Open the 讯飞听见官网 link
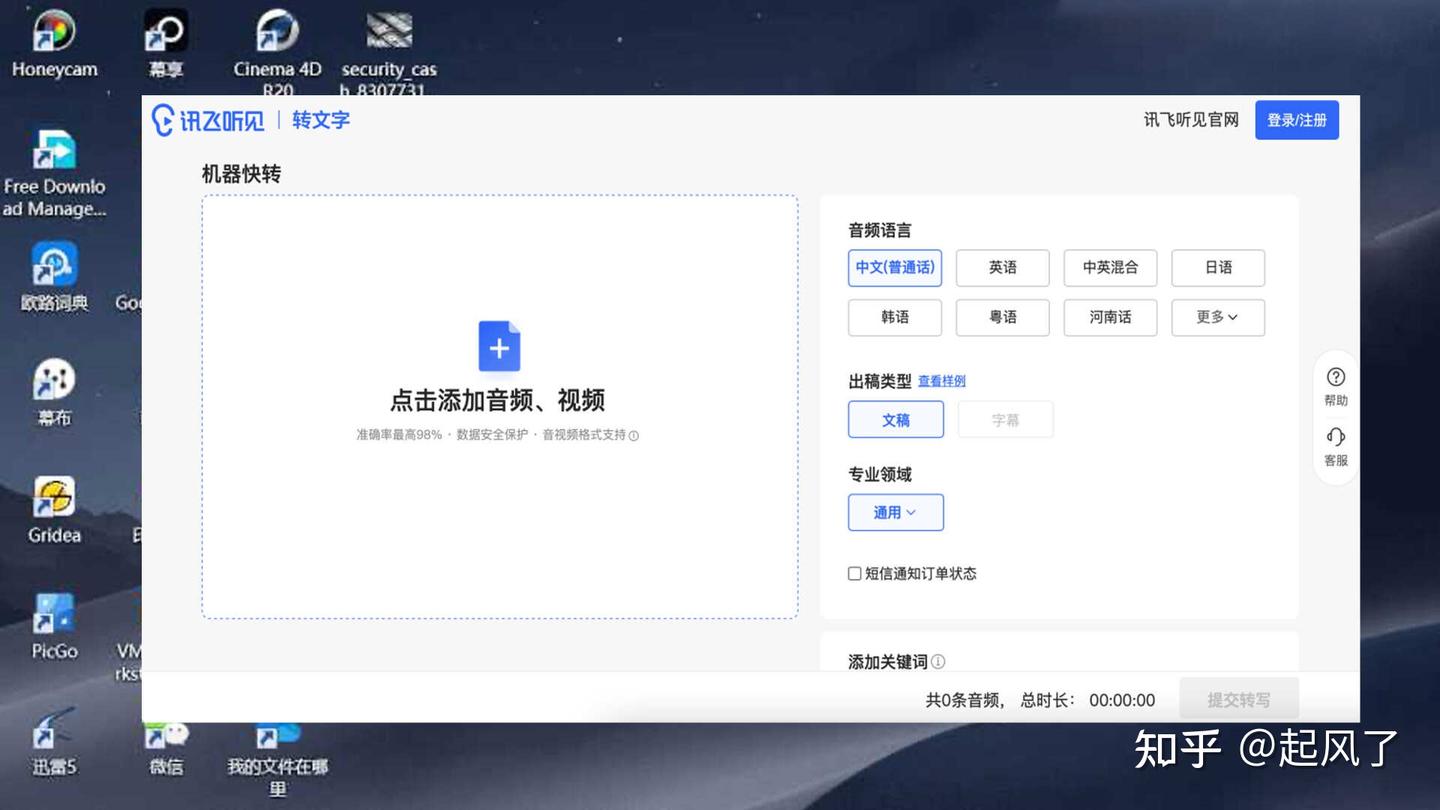 click(x=1191, y=120)
